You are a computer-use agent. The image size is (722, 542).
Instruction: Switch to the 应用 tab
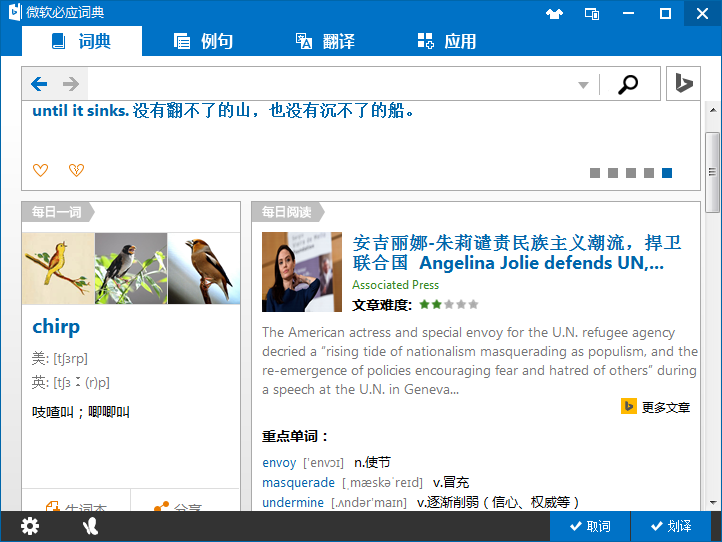click(x=447, y=41)
